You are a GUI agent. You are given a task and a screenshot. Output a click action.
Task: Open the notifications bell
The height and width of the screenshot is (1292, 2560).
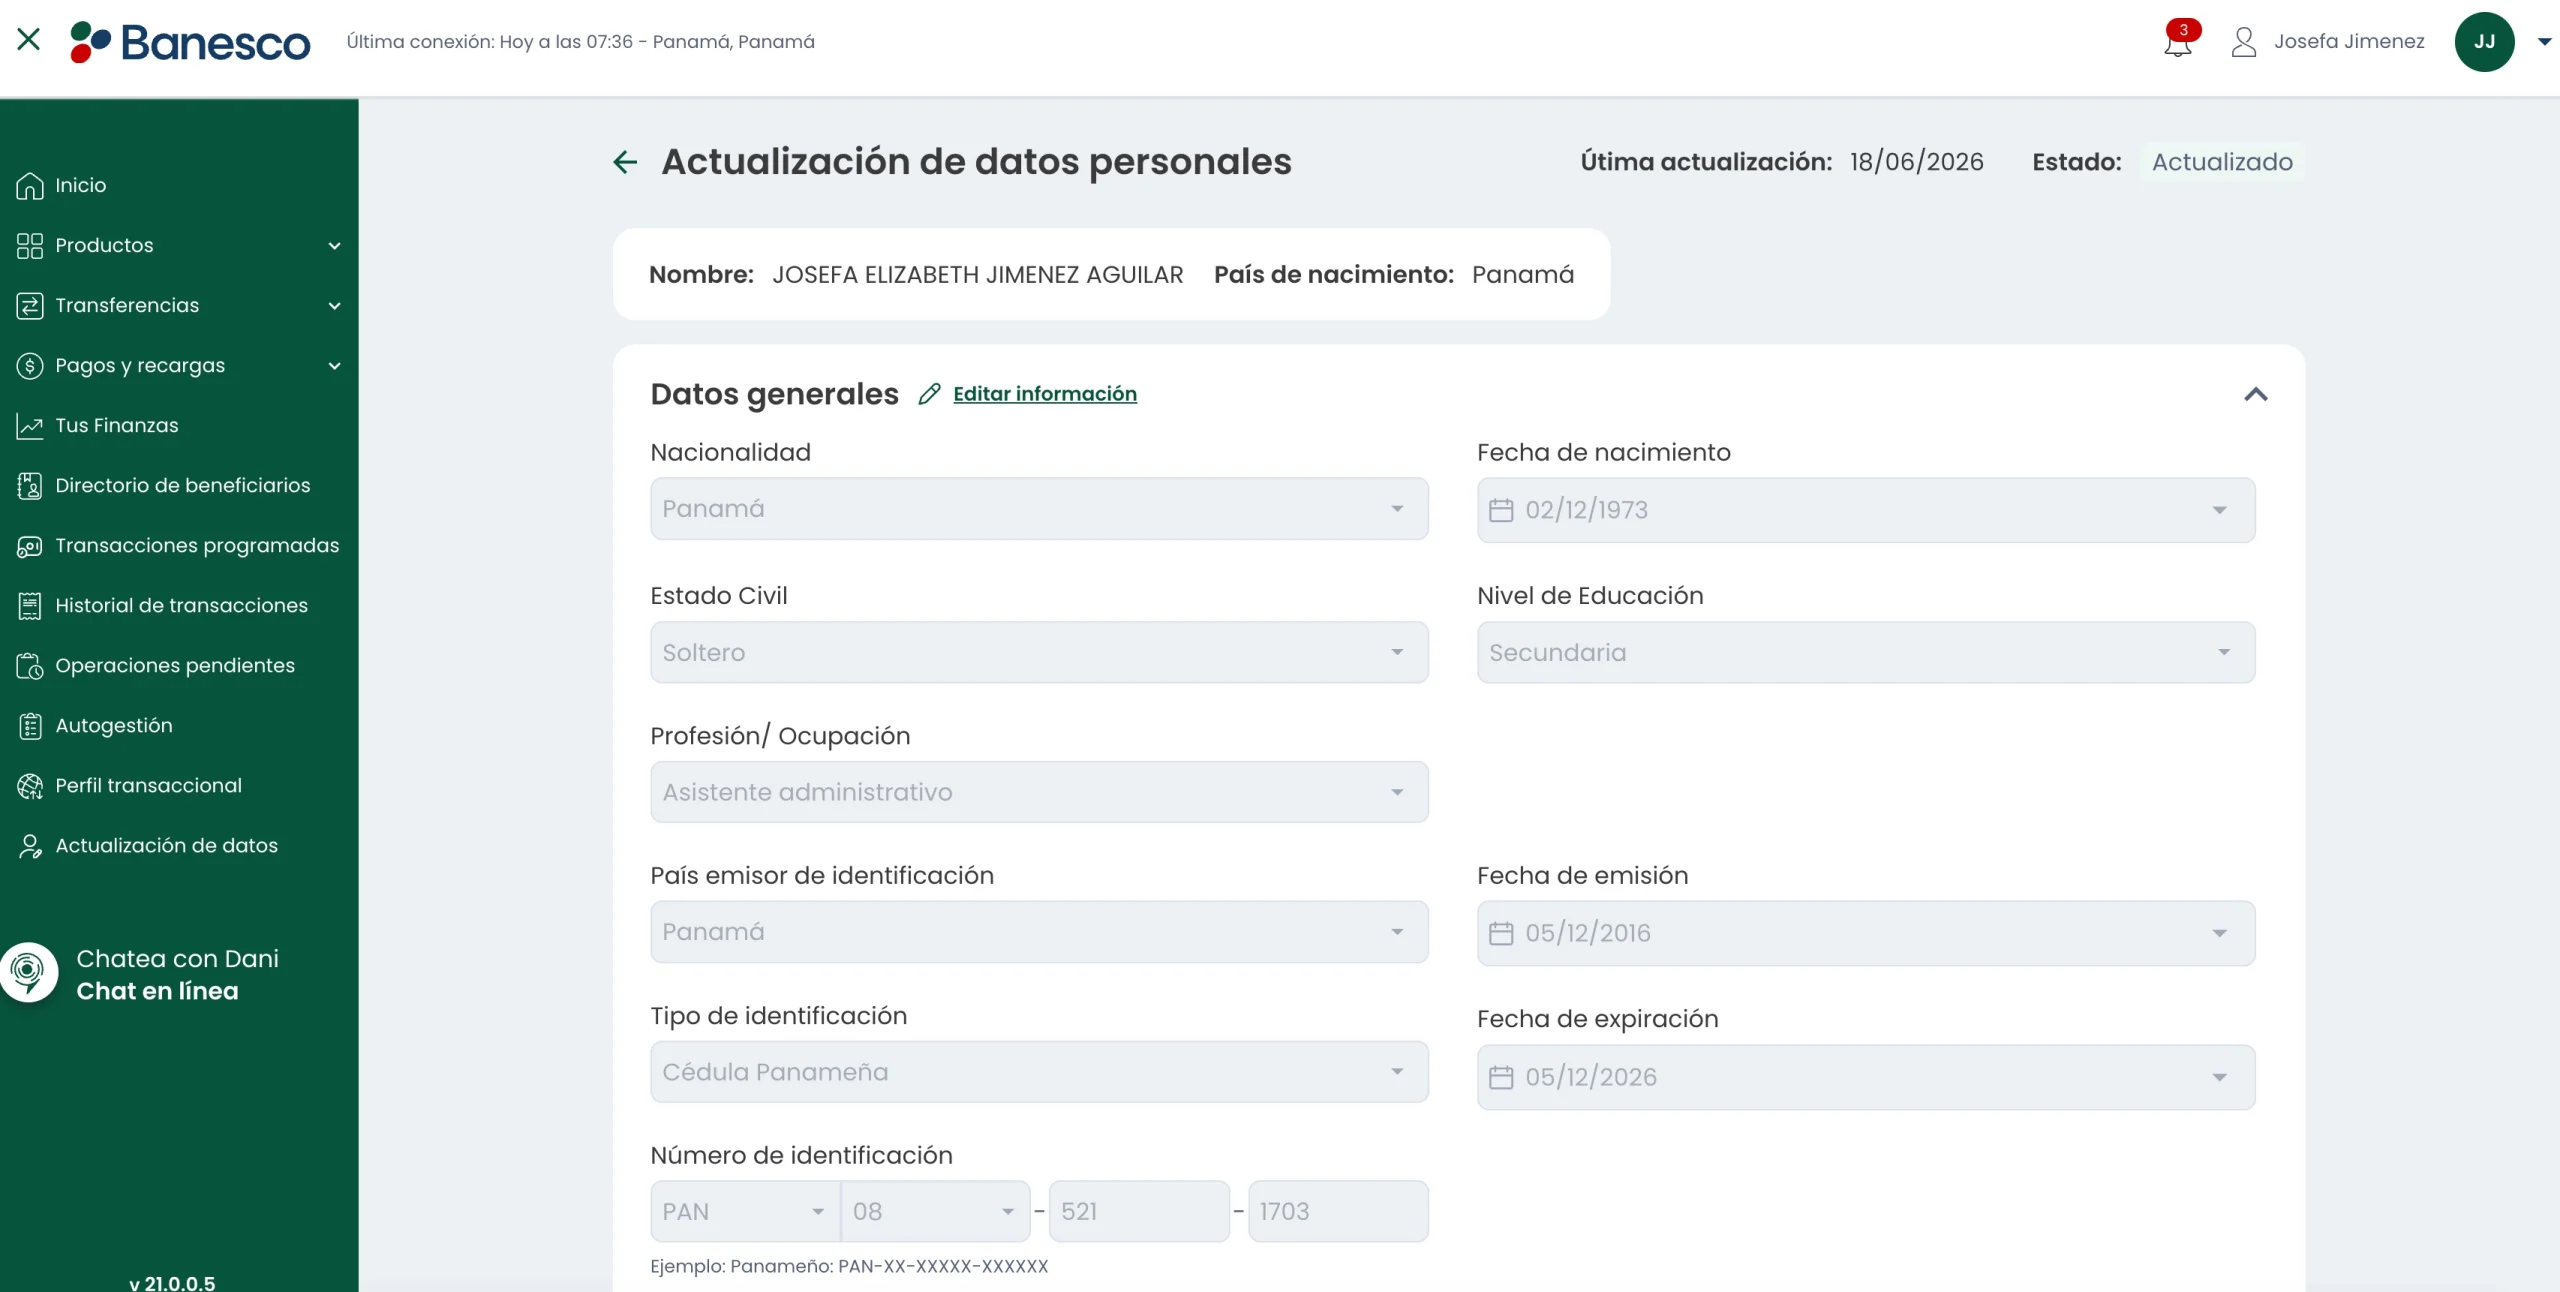coord(2178,42)
